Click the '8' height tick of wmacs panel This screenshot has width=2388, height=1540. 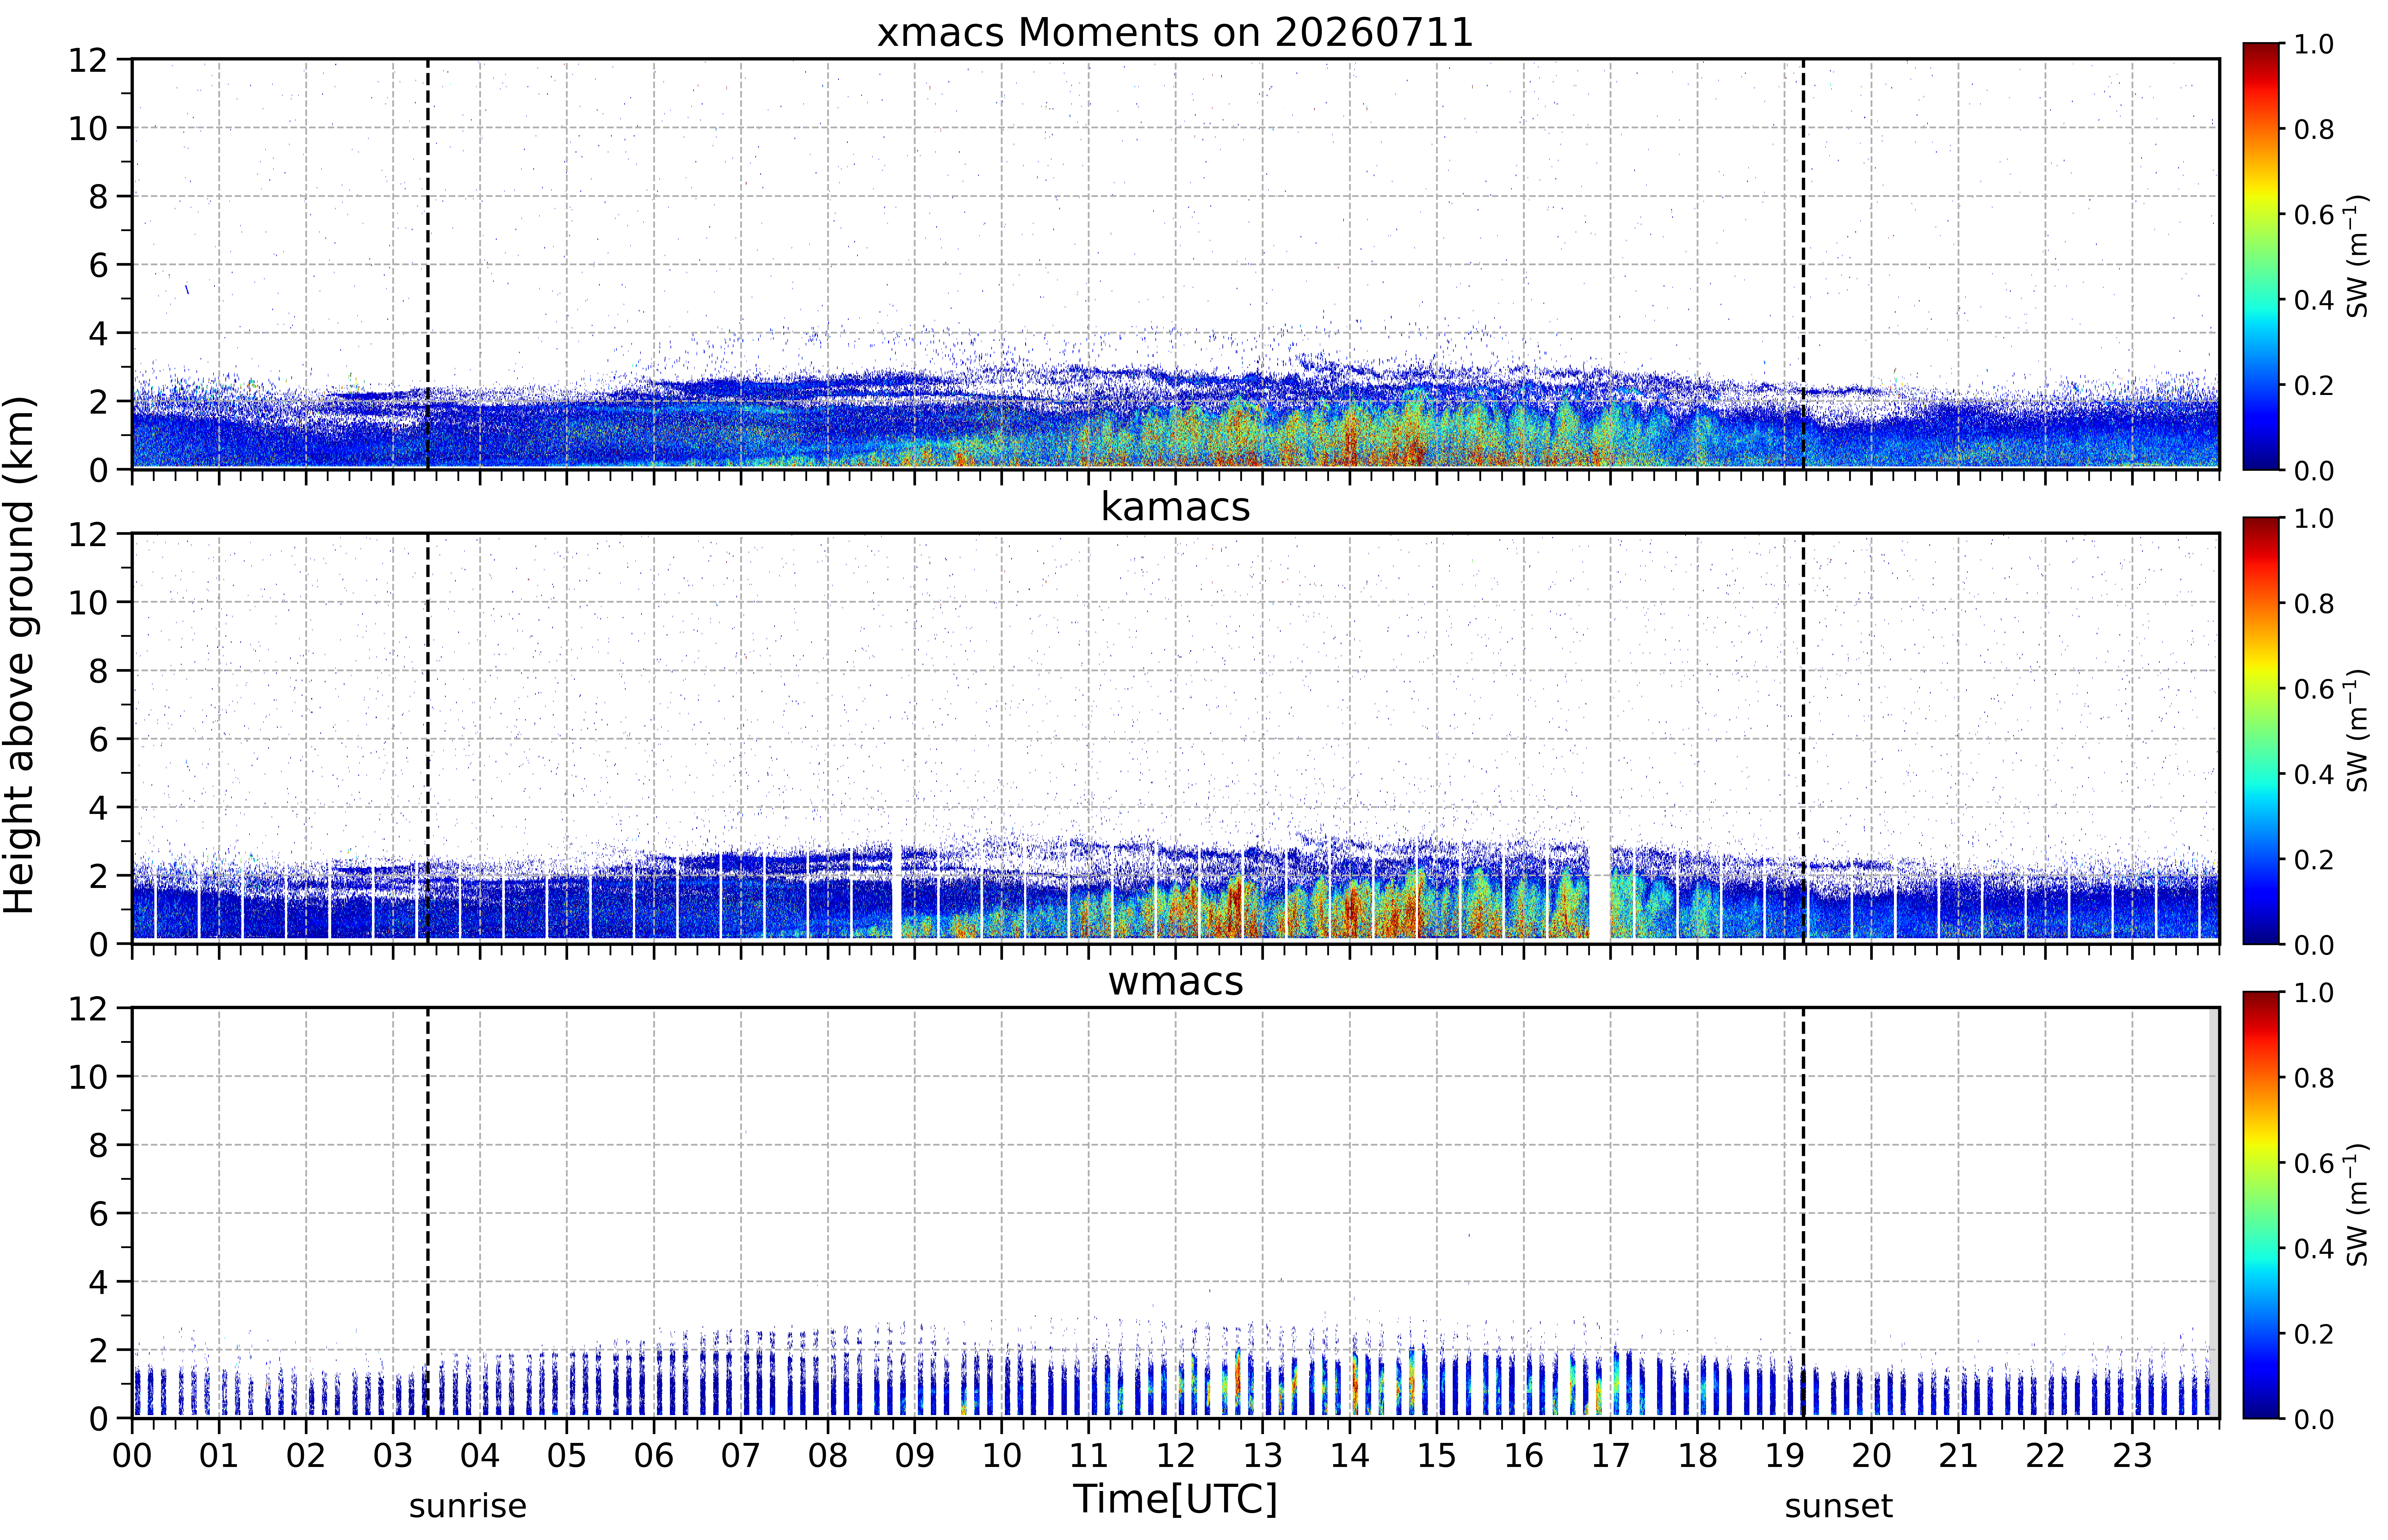[x=98, y=1145]
